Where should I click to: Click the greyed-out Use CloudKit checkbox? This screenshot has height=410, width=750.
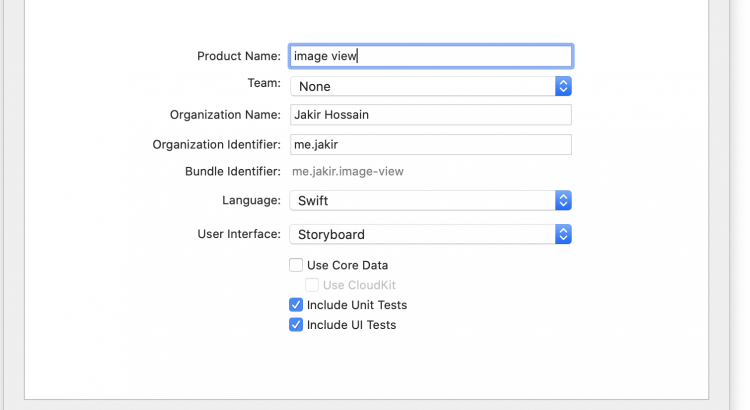point(312,285)
